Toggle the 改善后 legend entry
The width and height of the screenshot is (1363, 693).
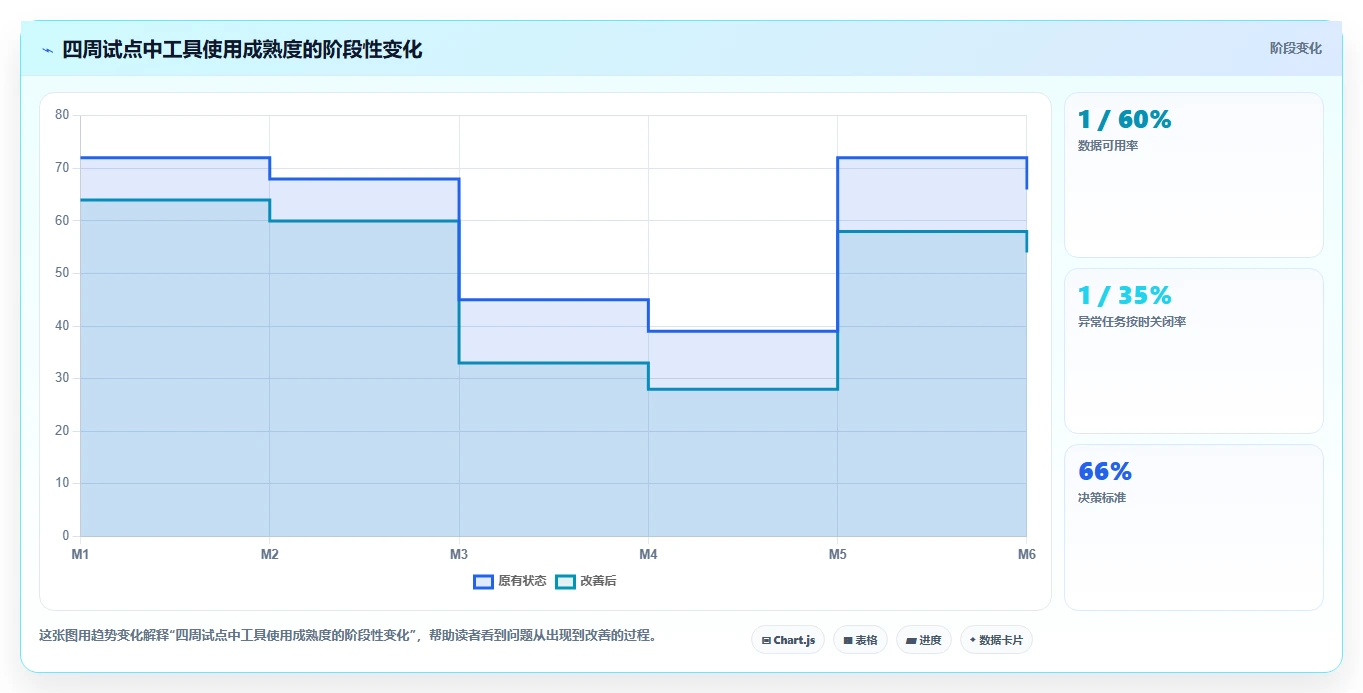coord(586,581)
